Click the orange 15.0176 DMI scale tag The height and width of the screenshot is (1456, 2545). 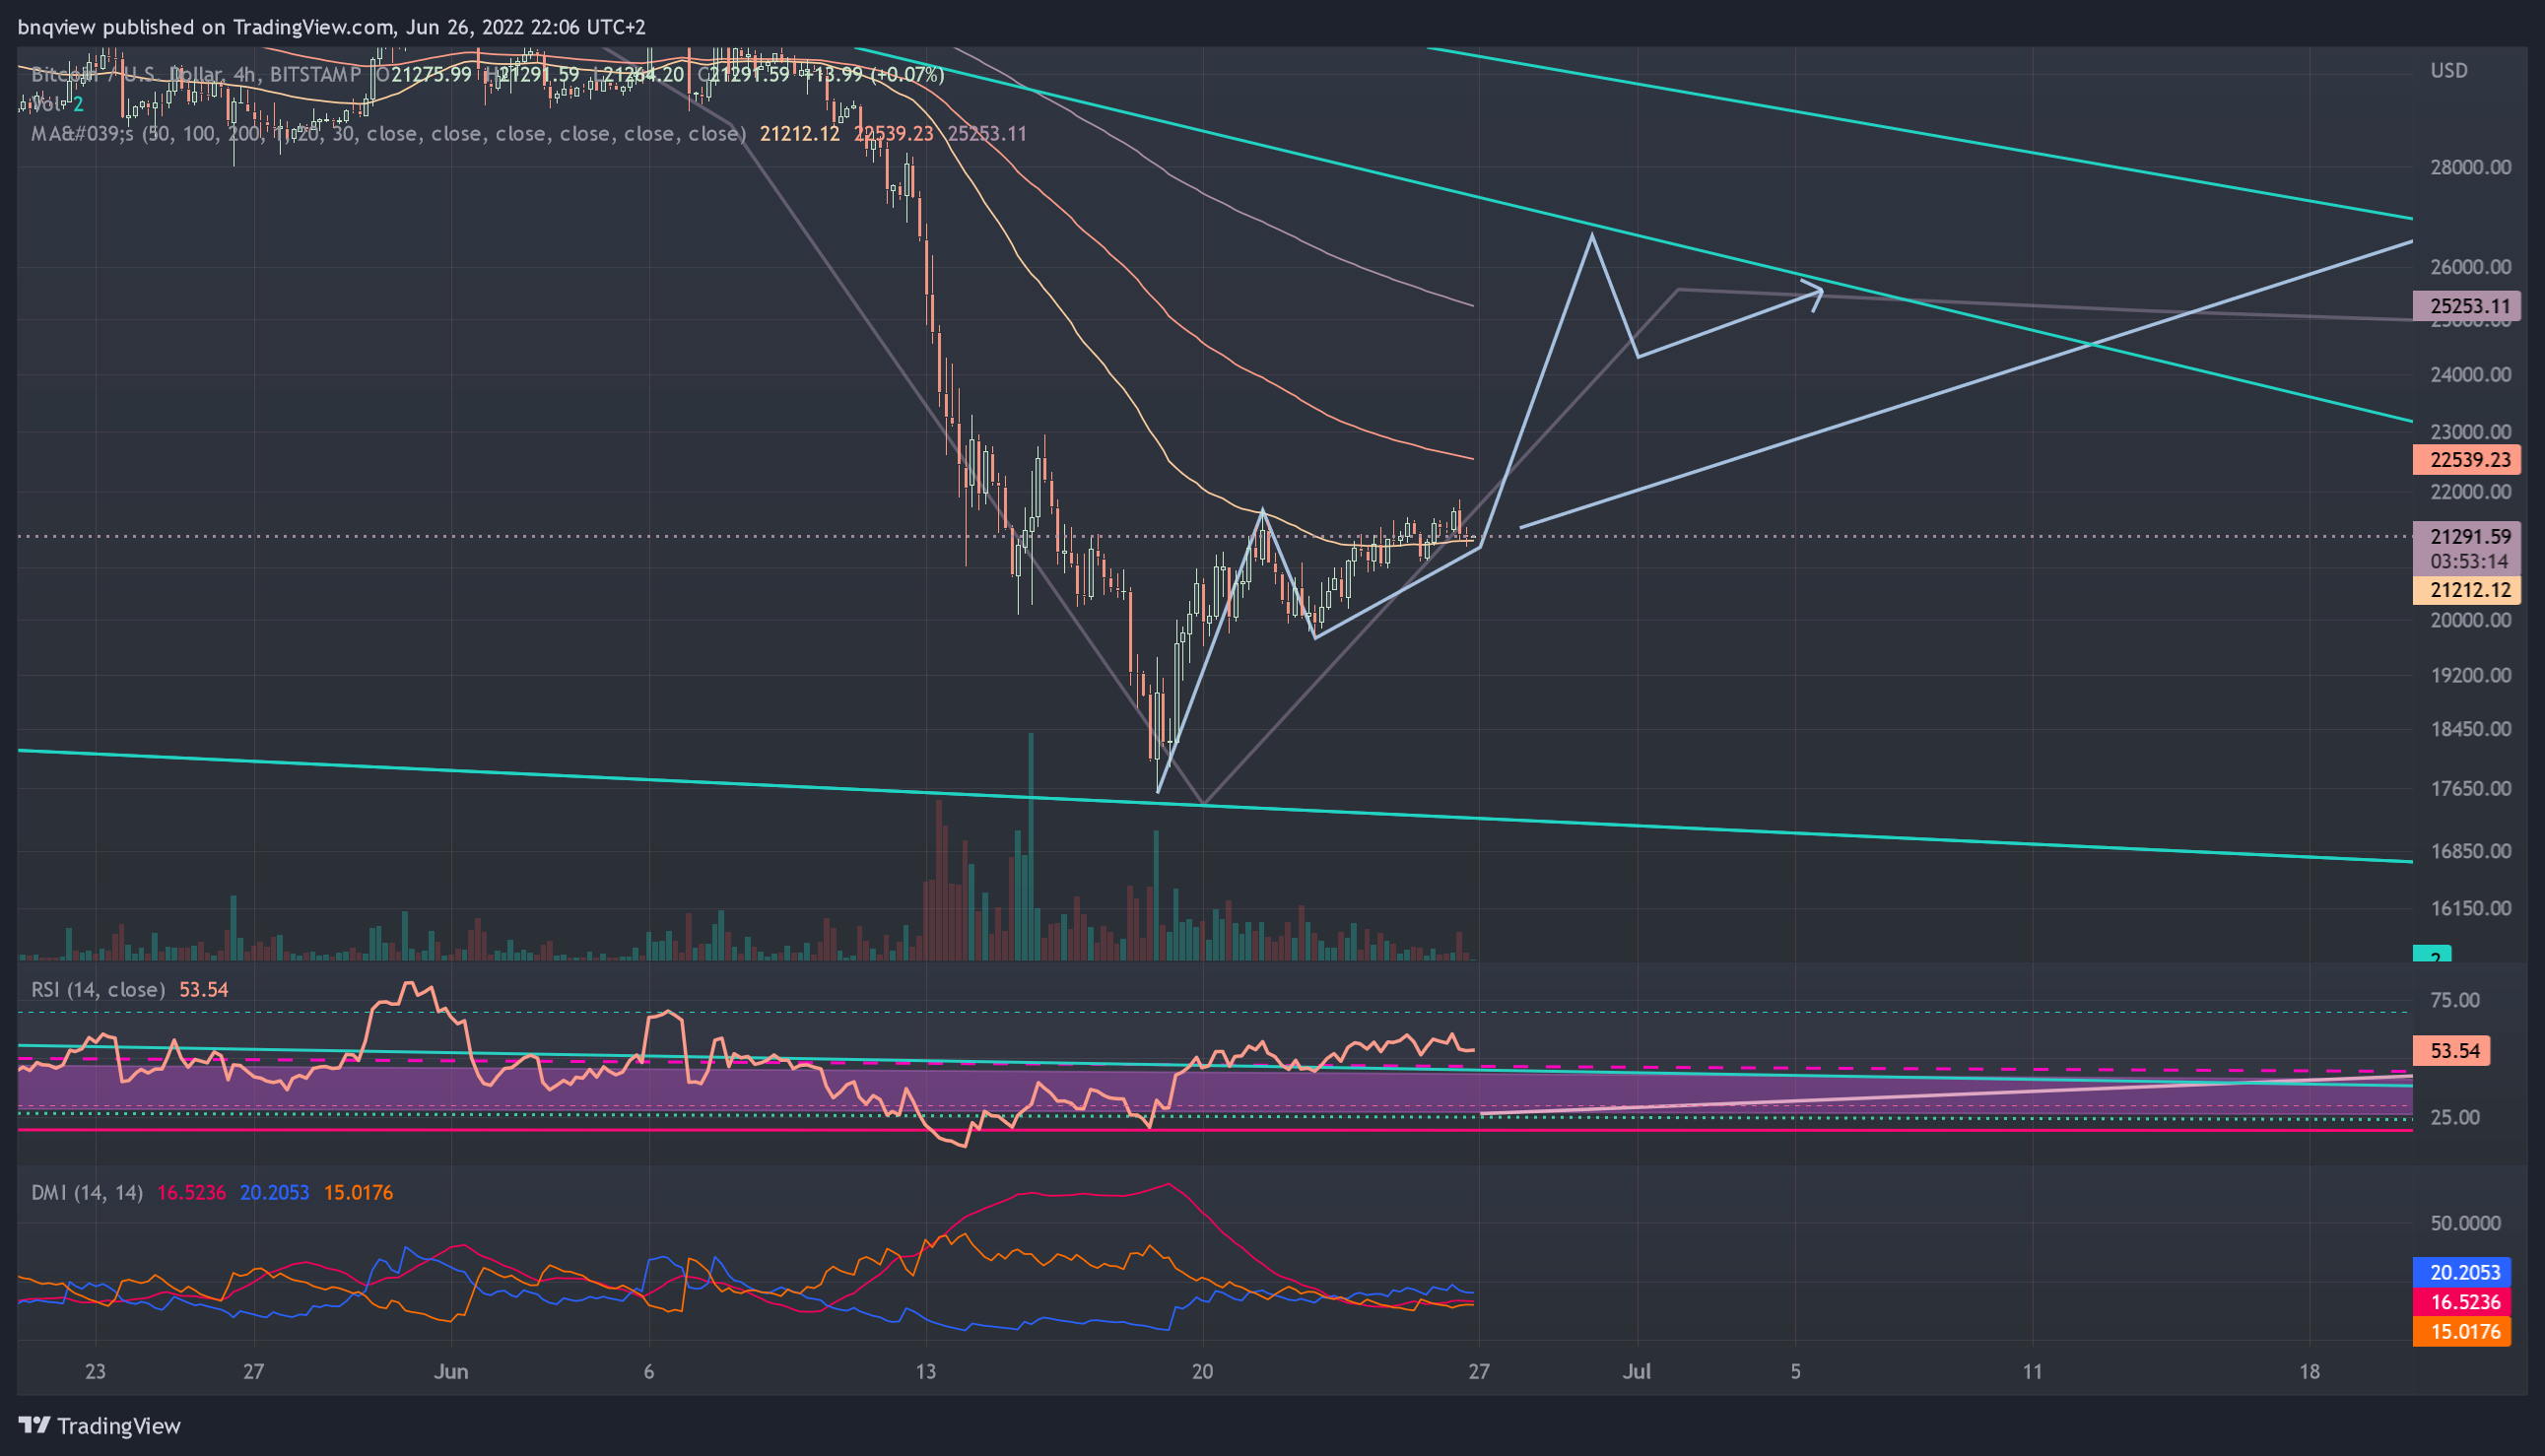[x=2462, y=1331]
